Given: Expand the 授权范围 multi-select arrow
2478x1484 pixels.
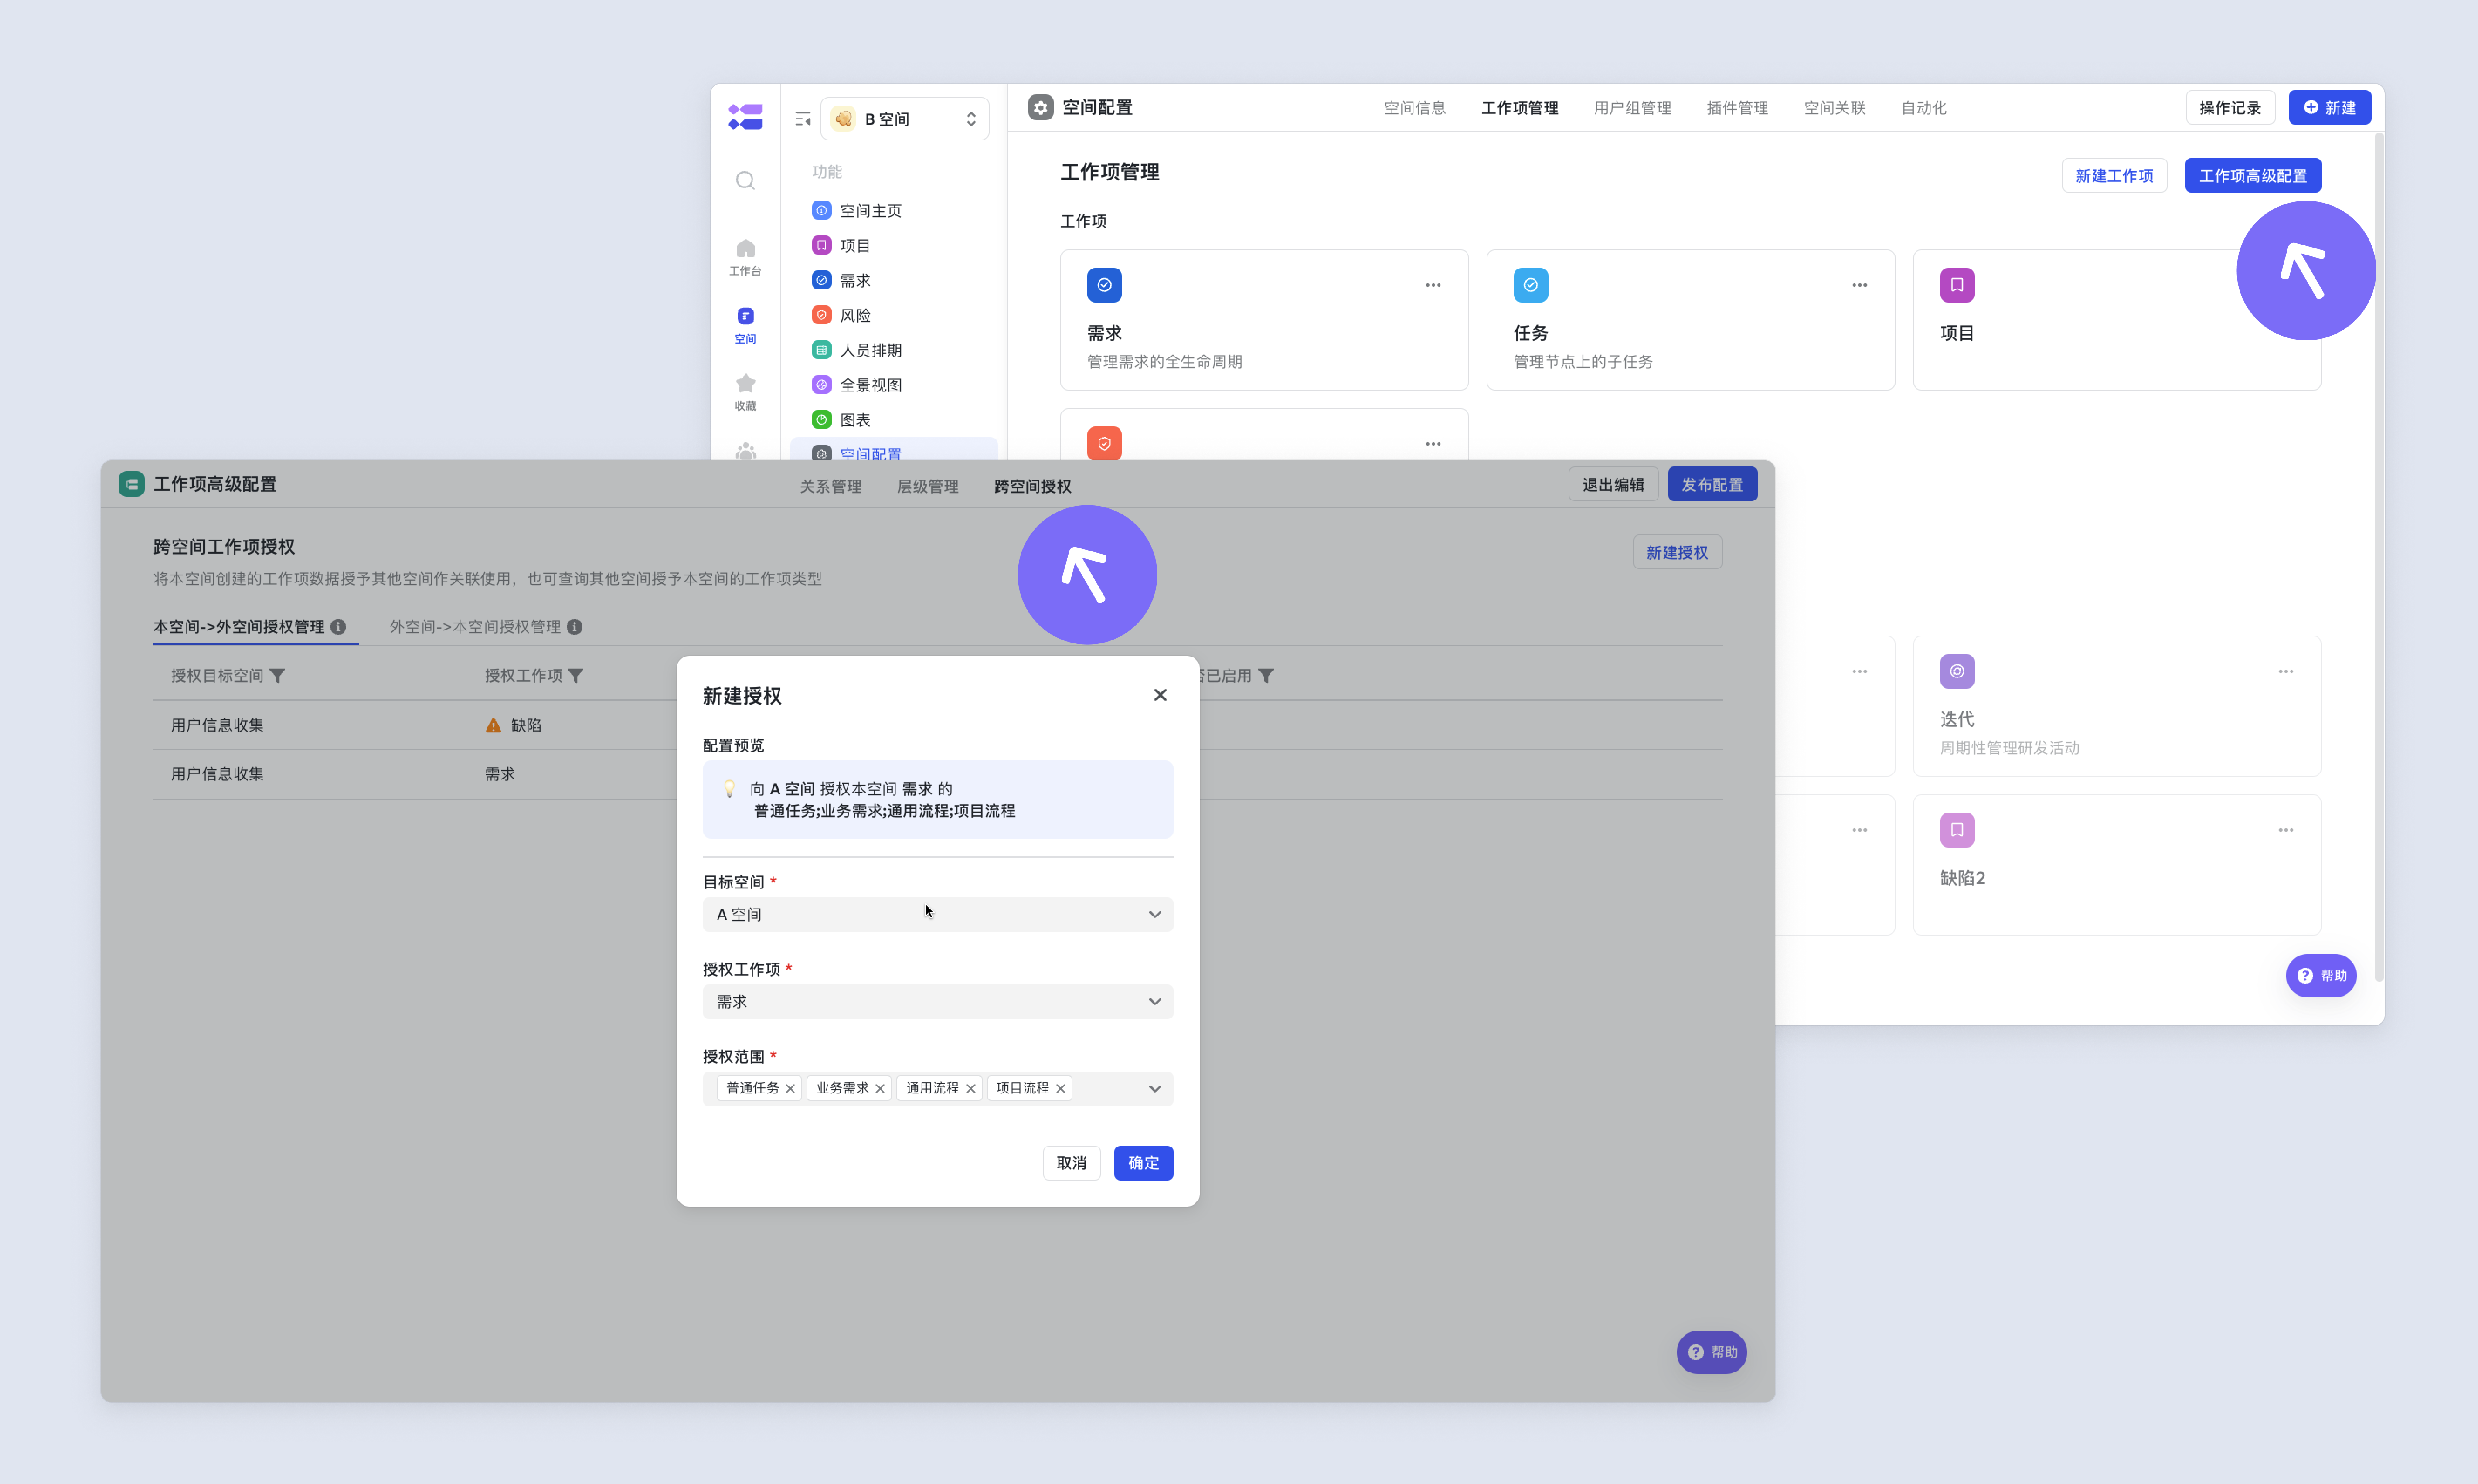Looking at the screenshot, I should pos(1154,1088).
